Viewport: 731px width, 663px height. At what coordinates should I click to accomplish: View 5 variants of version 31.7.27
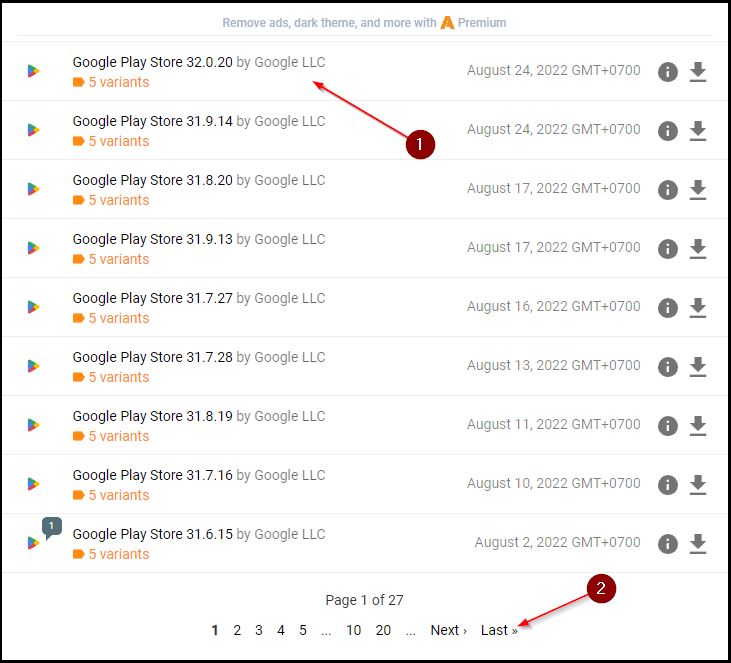(x=111, y=318)
